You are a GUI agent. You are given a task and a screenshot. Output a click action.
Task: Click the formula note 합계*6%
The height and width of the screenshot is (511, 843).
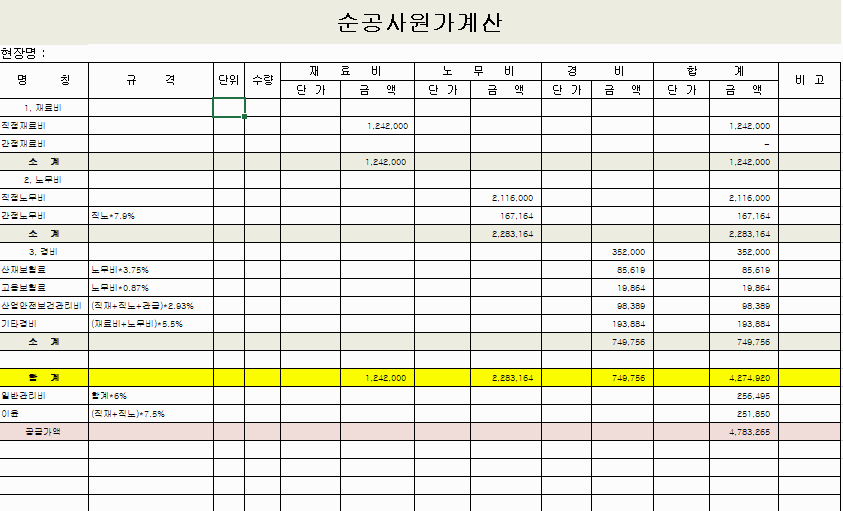109,396
